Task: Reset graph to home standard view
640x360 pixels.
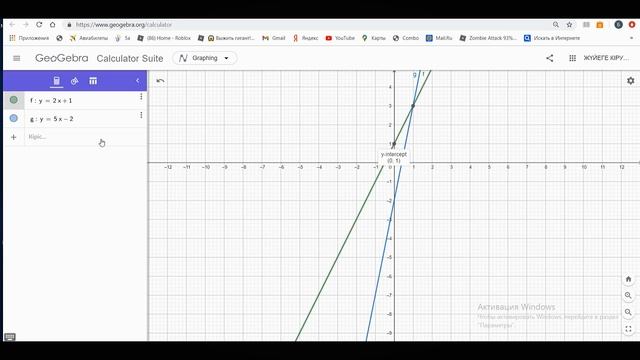Action: tap(628, 279)
